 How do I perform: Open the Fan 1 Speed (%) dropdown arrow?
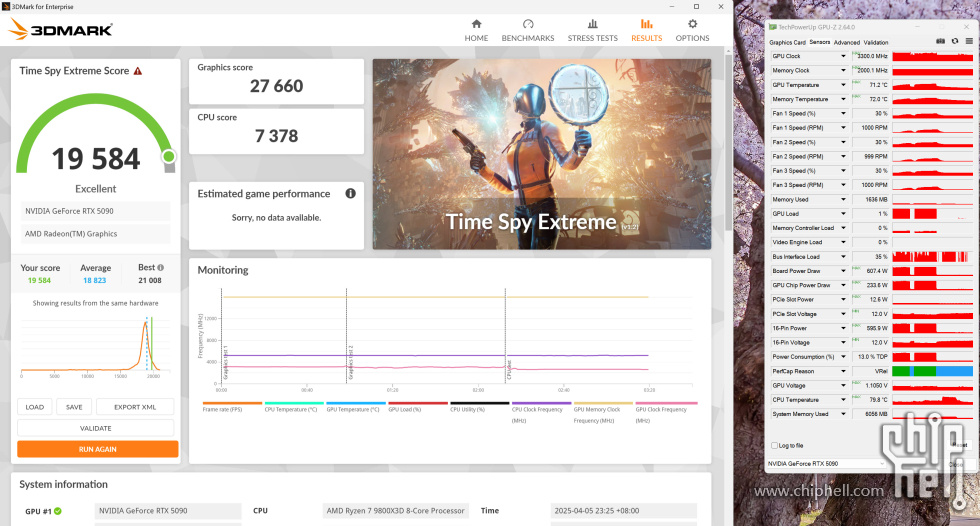click(x=843, y=114)
